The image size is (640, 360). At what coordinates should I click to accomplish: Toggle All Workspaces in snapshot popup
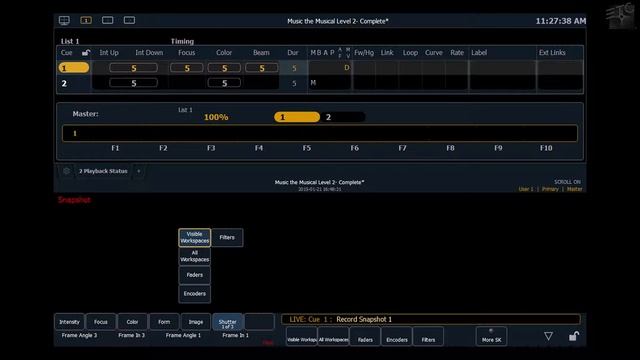tap(195, 256)
